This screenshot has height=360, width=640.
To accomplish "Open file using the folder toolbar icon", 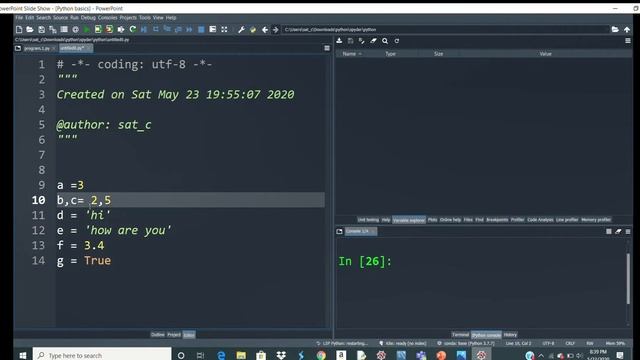I will (x=30, y=29).
